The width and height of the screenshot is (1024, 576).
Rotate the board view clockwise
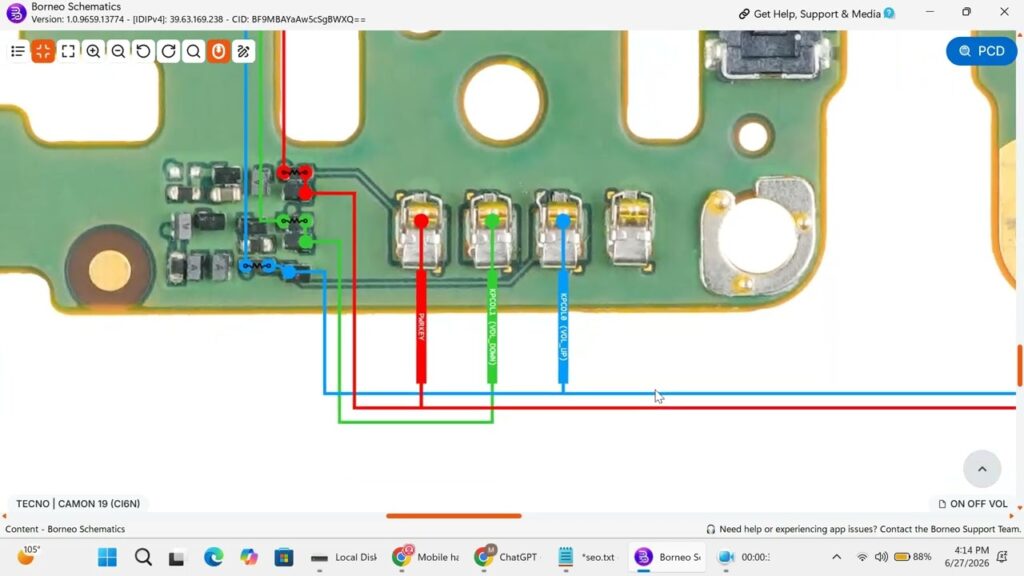[168, 51]
